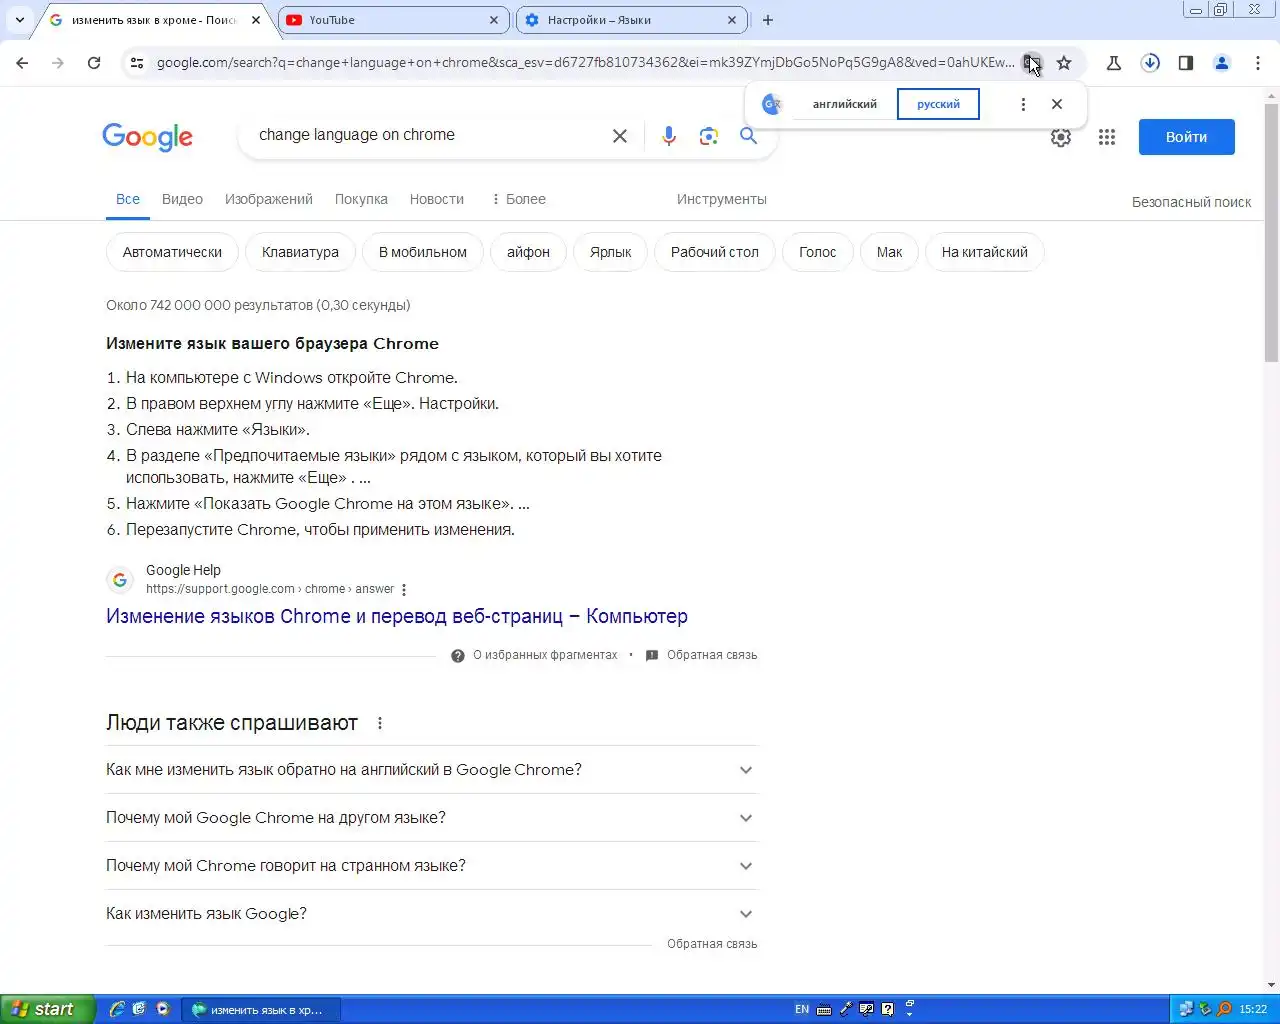Screen dimensions: 1280x1024
Task: Open options dots beside Google Help result
Action: pyautogui.click(x=404, y=590)
